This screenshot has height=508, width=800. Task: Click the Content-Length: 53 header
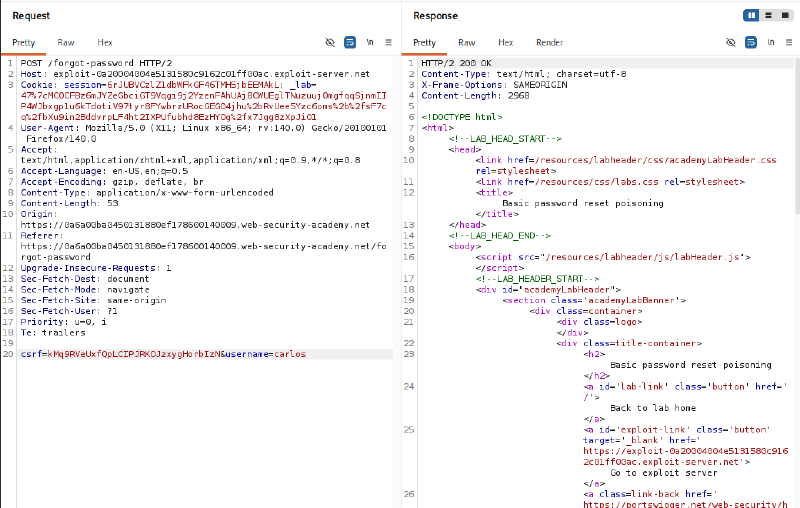point(69,203)
